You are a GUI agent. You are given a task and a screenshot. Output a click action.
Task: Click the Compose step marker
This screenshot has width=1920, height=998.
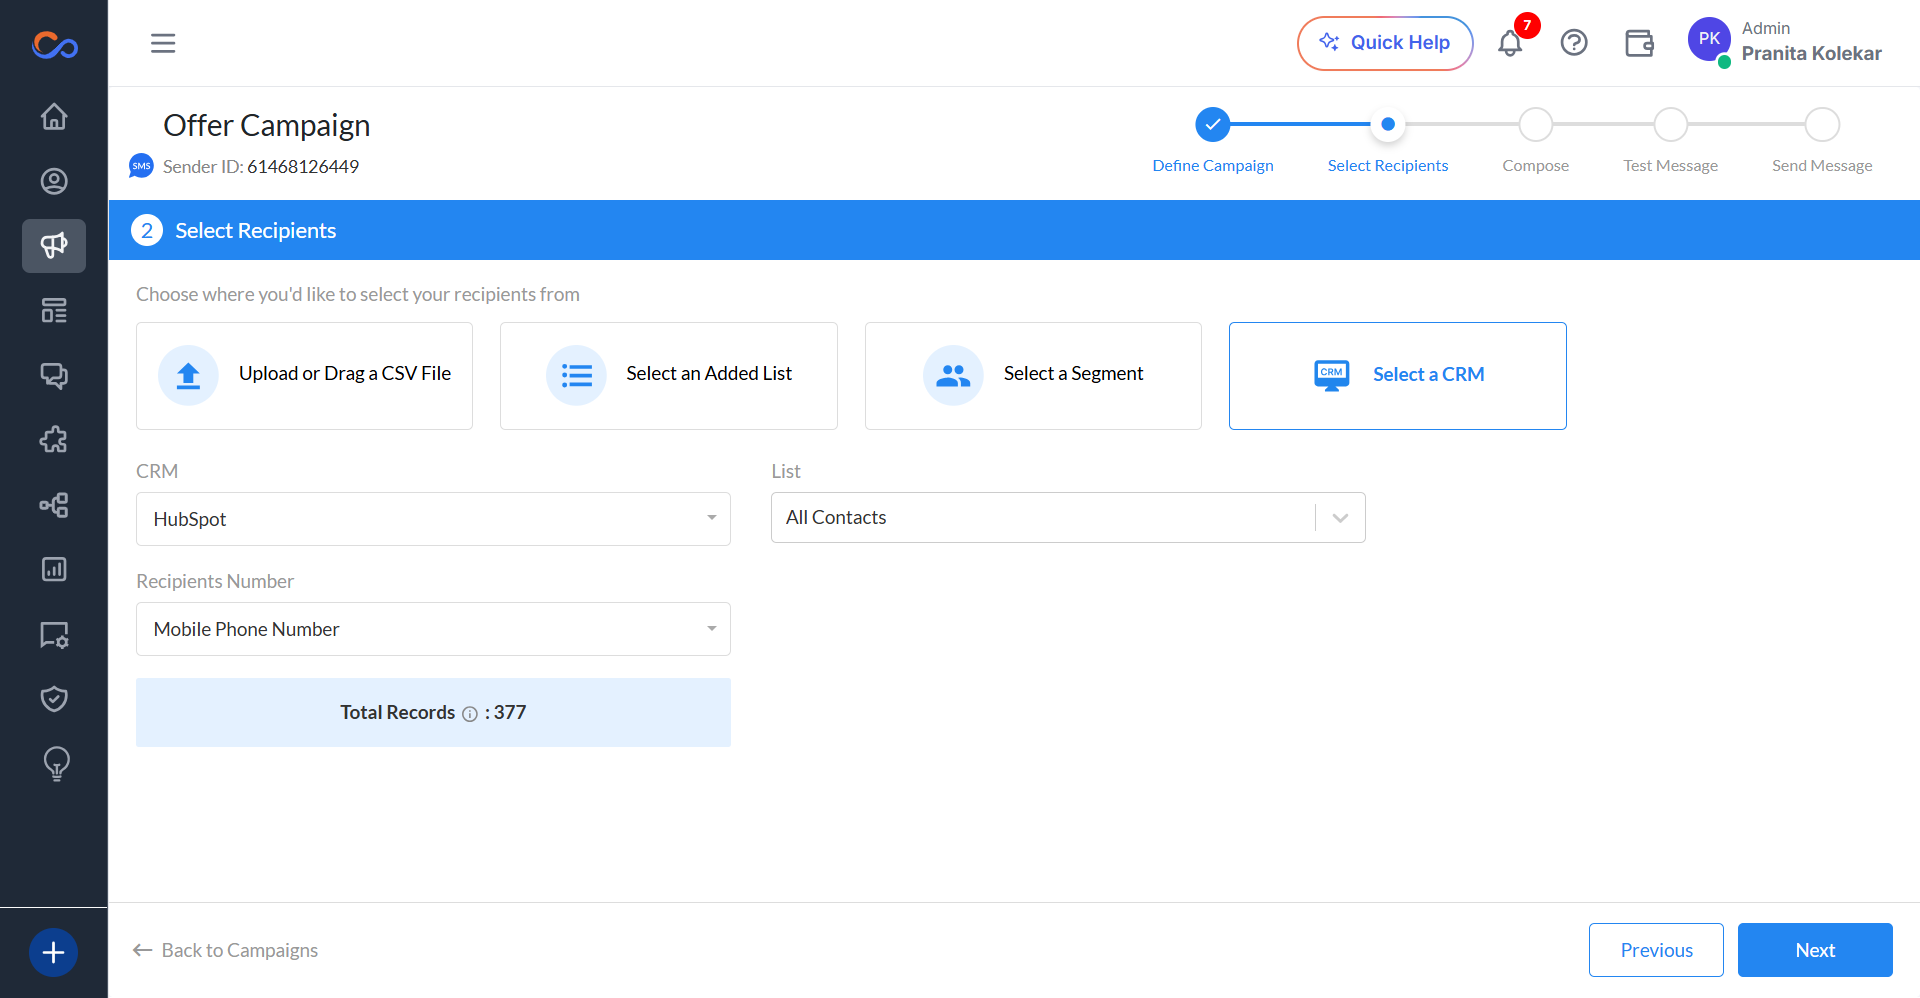pyautogui.click(x=1536, y=125)
